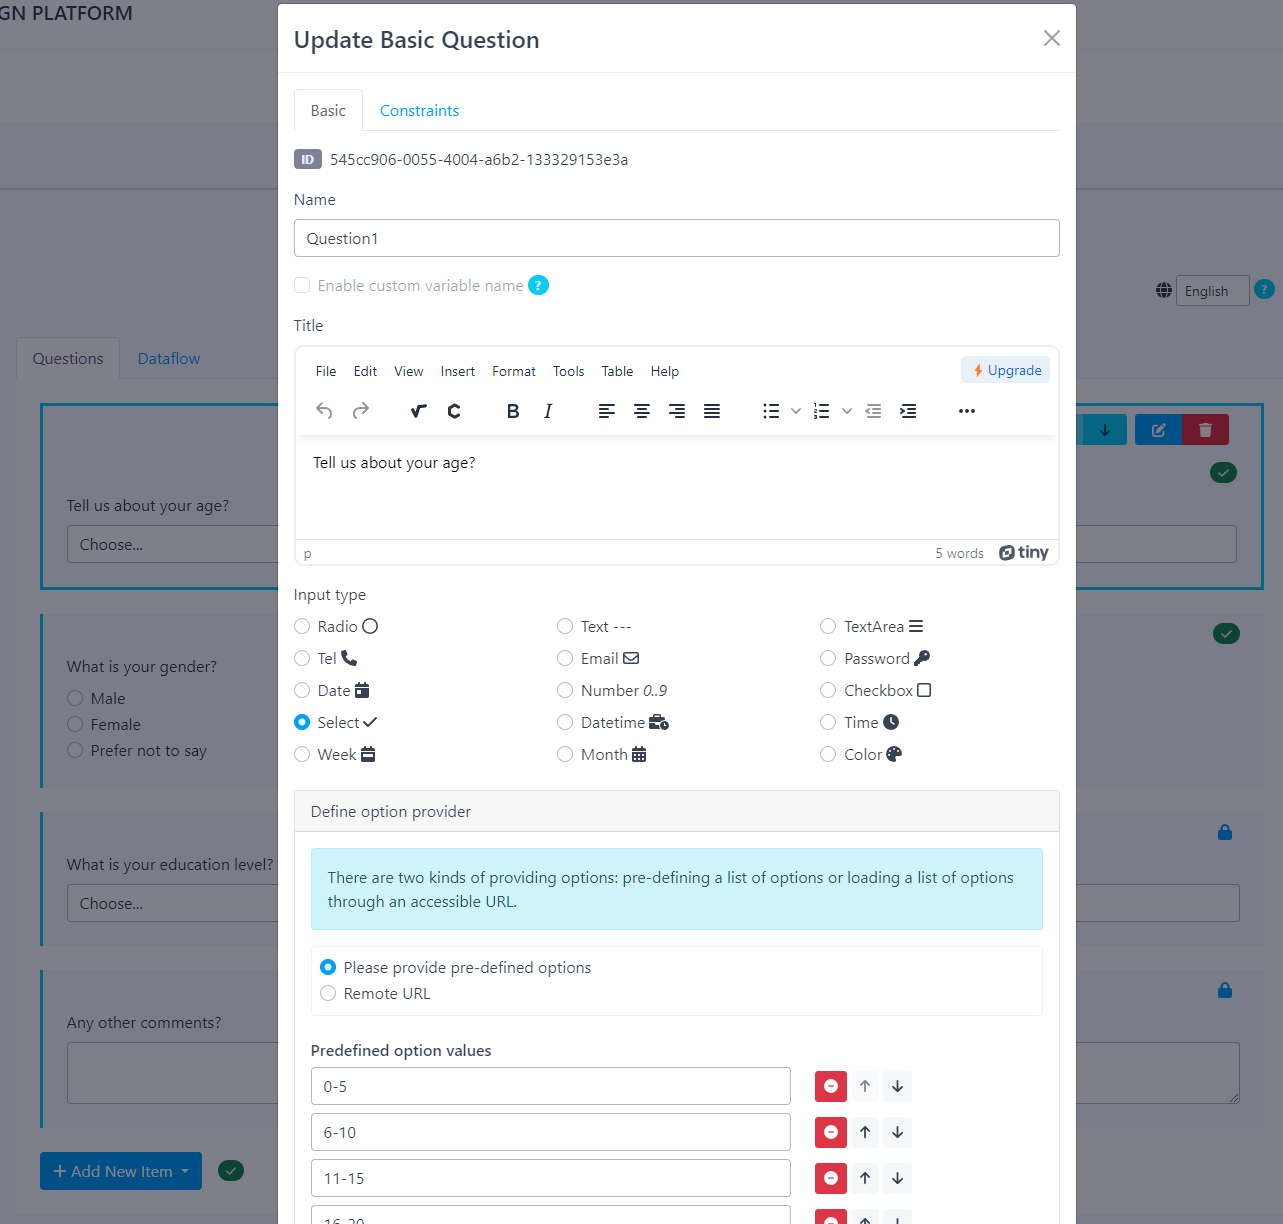Select the Color input type

(x=828, y=755)
